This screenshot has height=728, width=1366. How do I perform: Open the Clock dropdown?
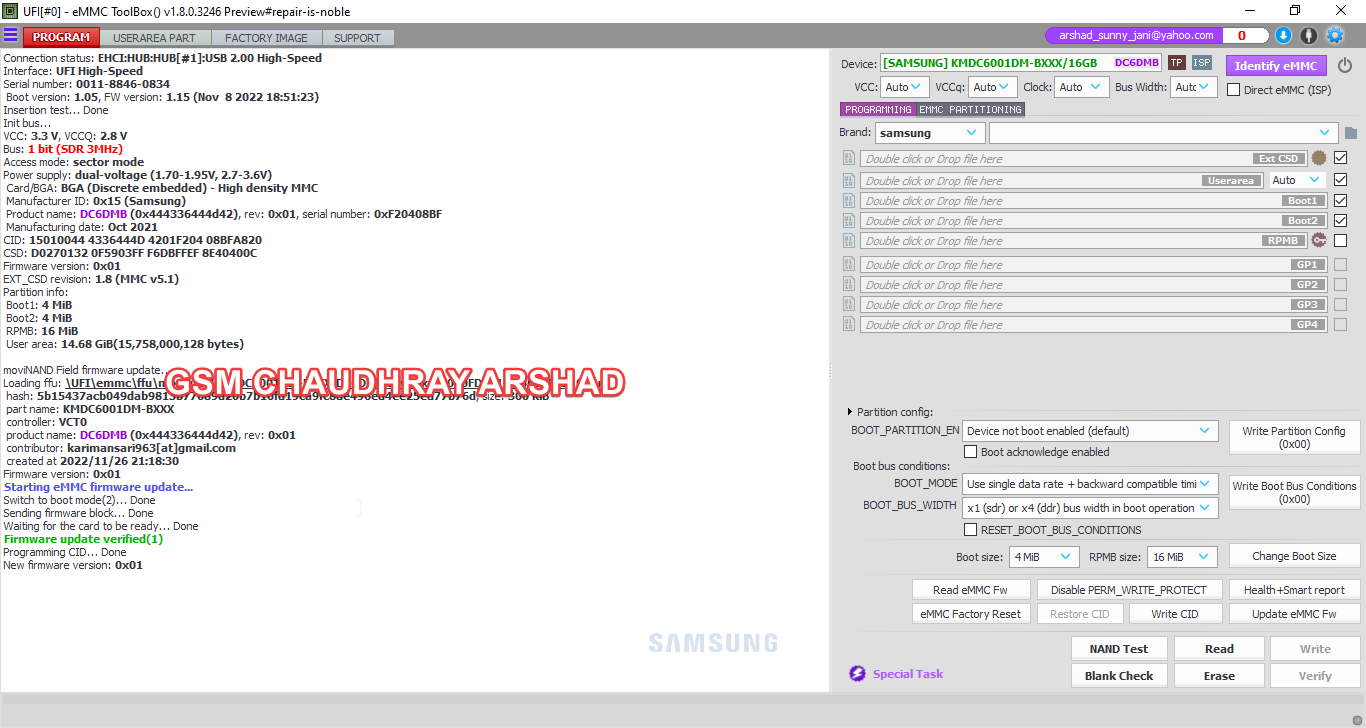1080,87
